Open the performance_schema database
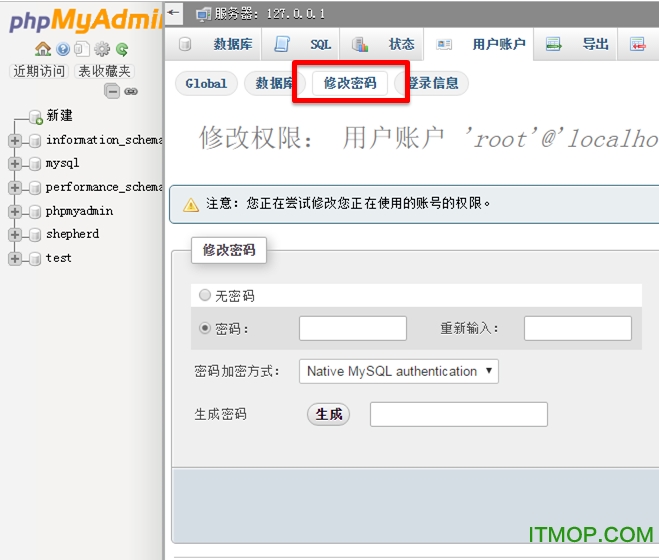659x560 pixels. 104,187
